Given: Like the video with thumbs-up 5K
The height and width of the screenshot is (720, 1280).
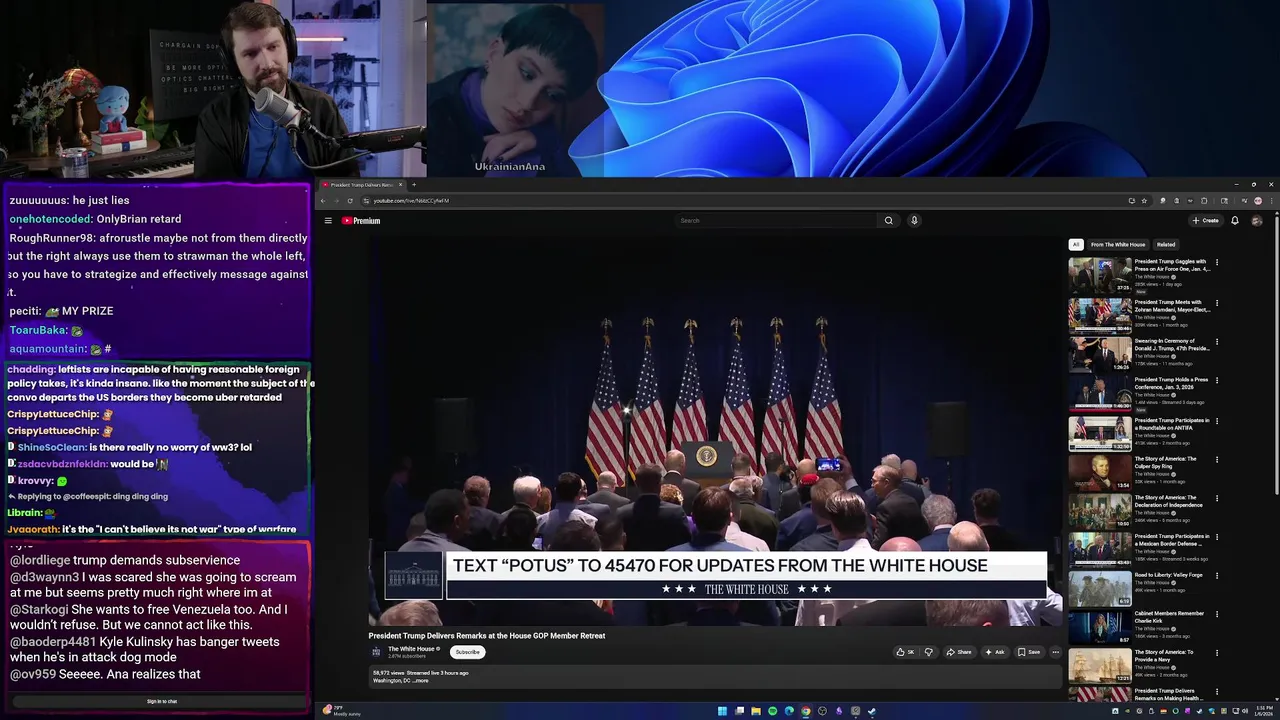Looking at the screenshot, I should (905, 652).
